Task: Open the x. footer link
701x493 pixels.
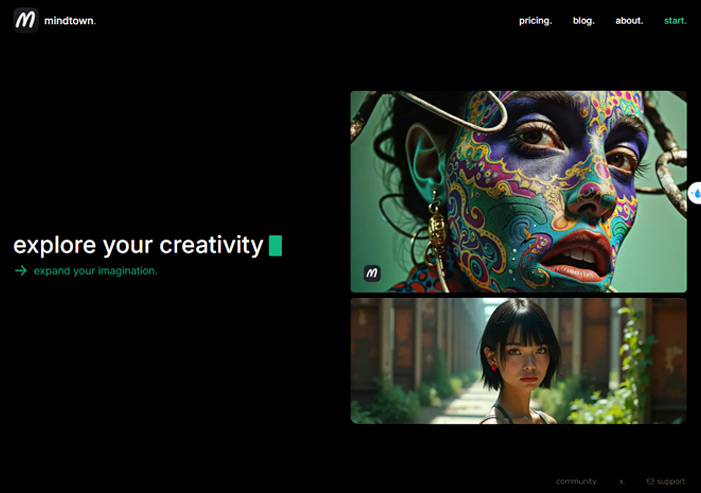Action: pos(622,481)
